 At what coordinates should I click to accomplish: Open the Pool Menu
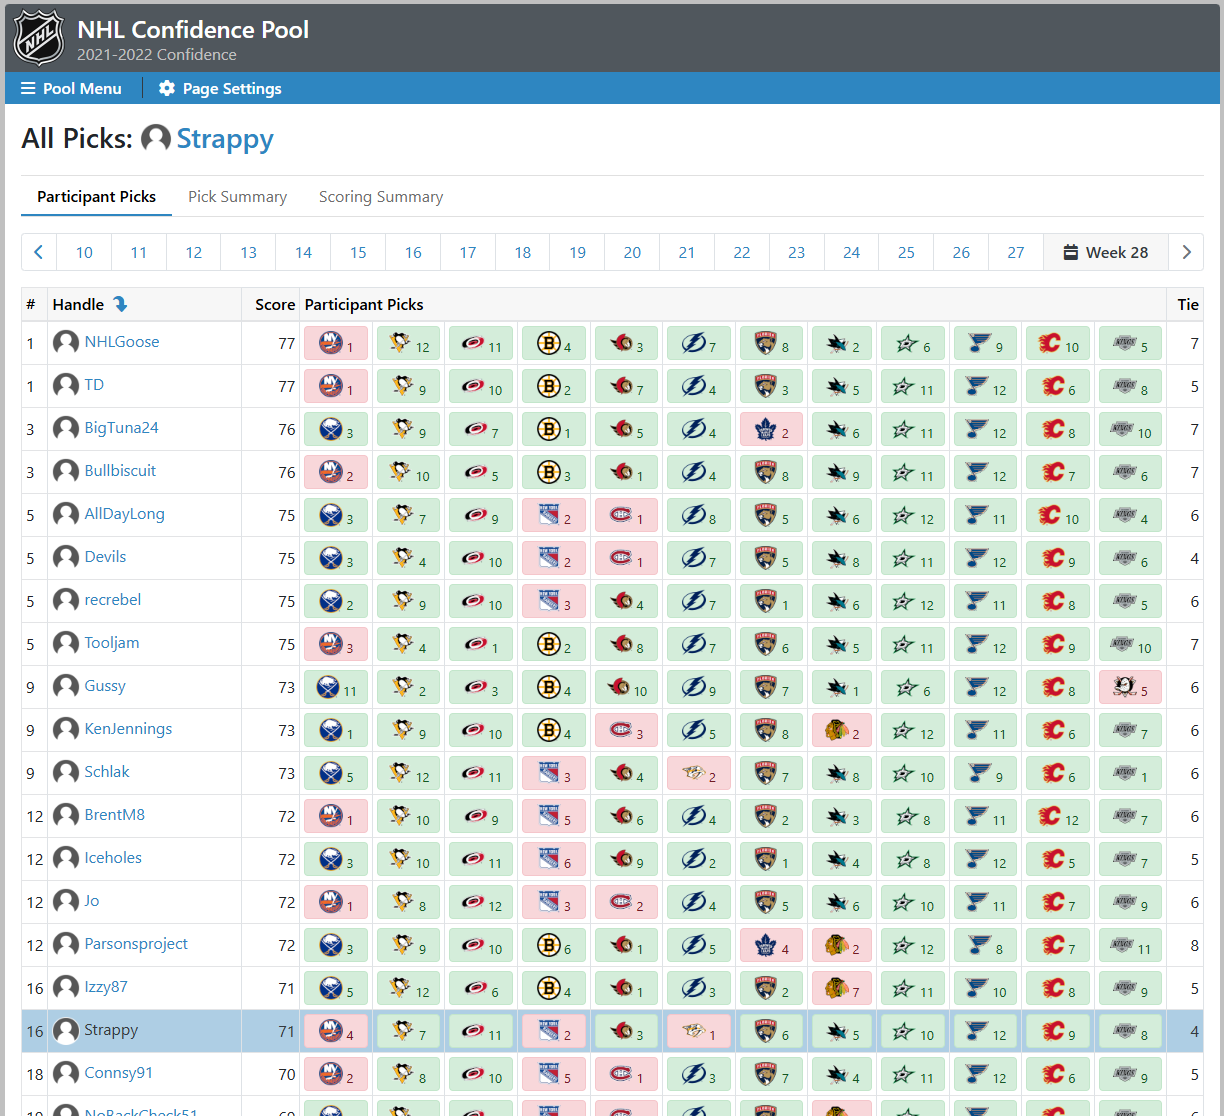click(71, 88)
